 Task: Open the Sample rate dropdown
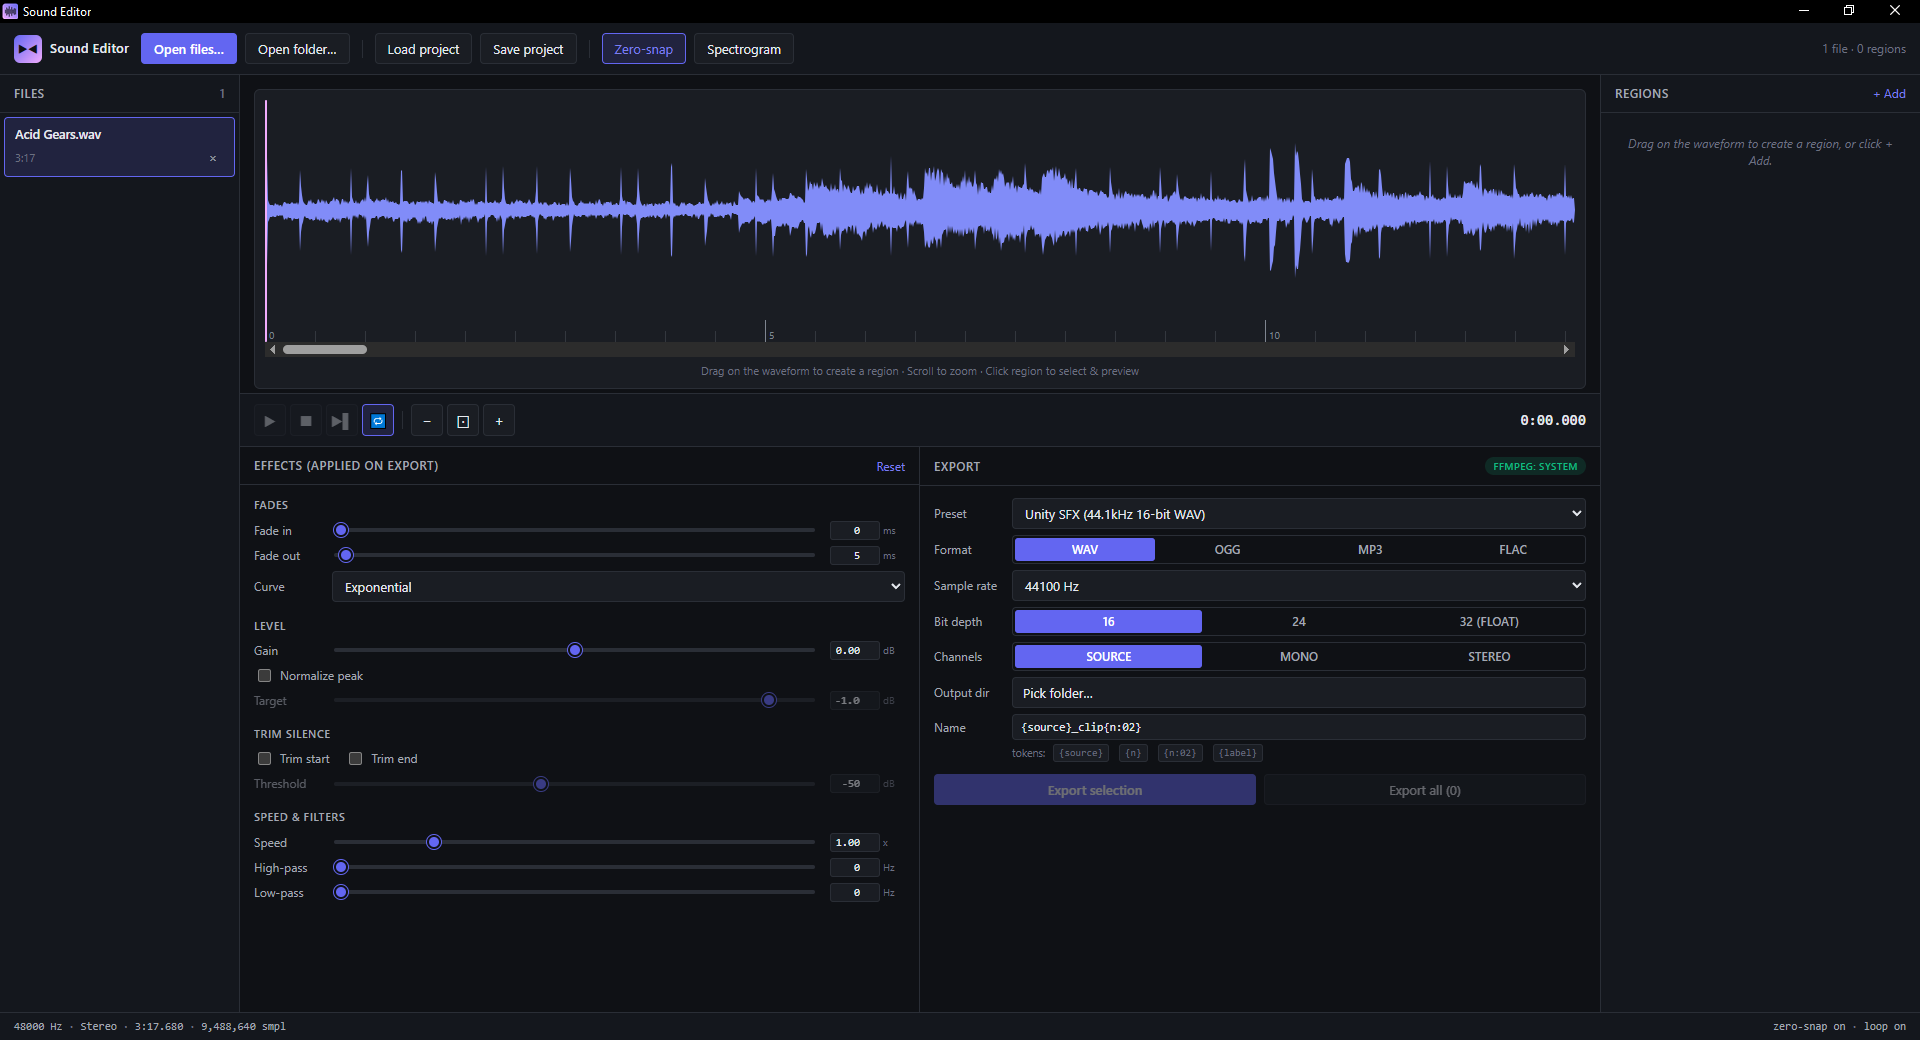pyautogui.click(x=1299, y=586)
